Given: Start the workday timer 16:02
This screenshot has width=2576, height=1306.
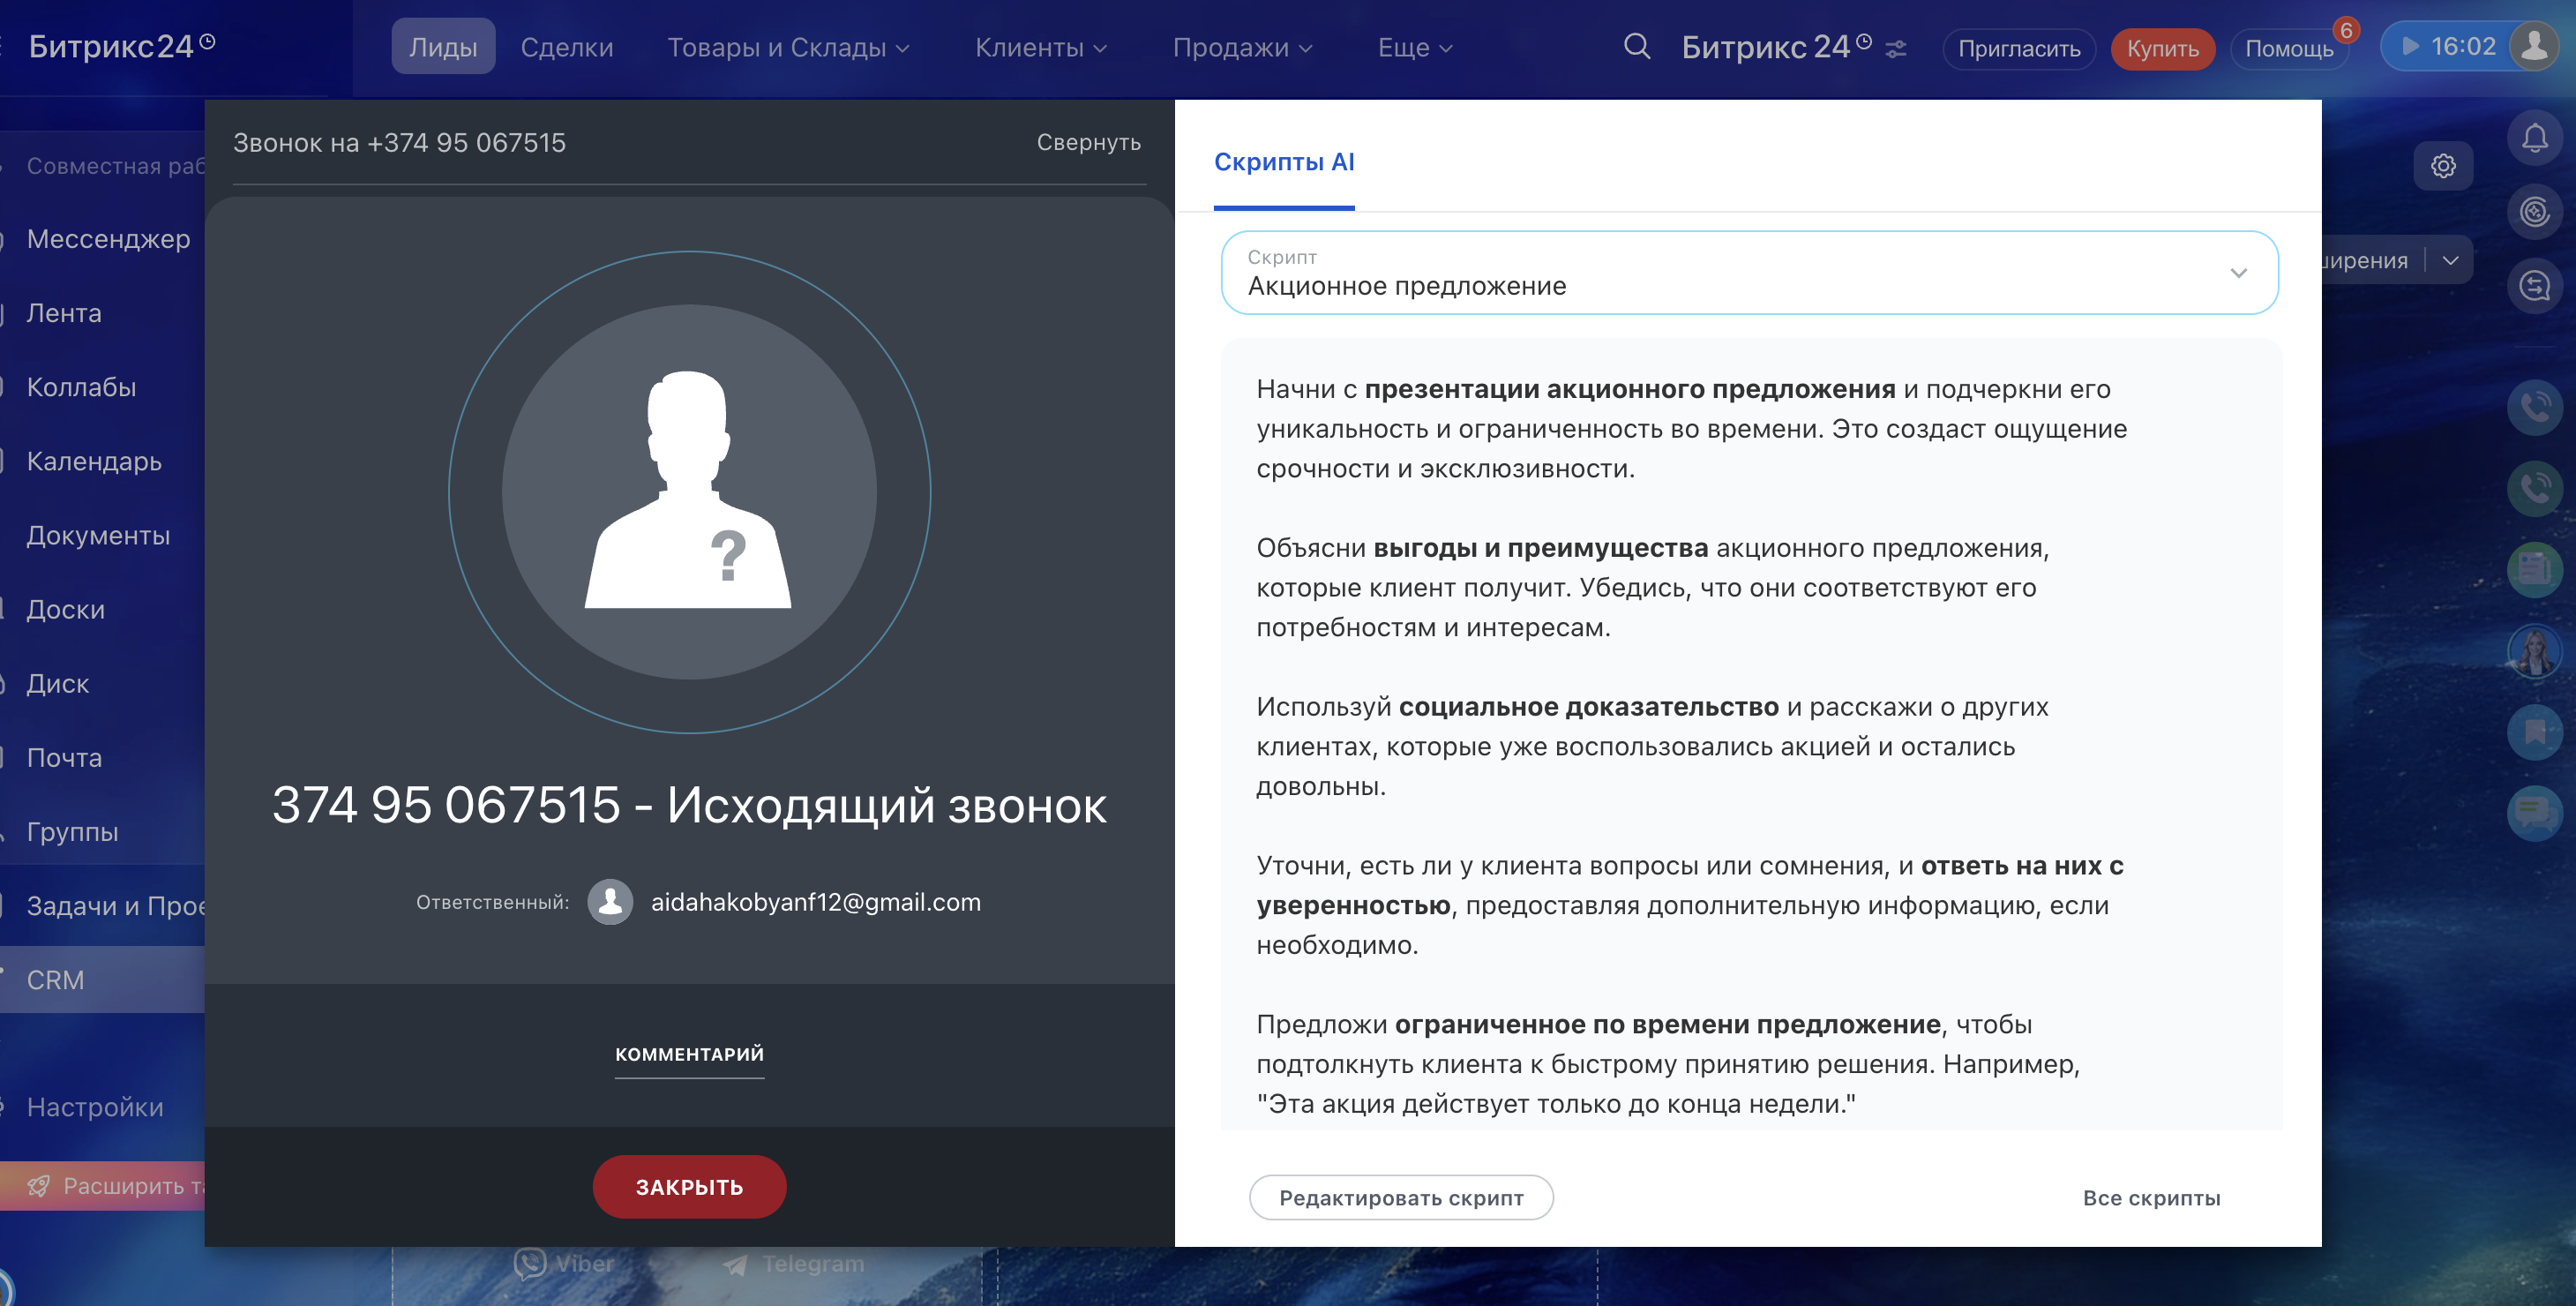Looking at the screenshot, I should [x=2446, y=47].
